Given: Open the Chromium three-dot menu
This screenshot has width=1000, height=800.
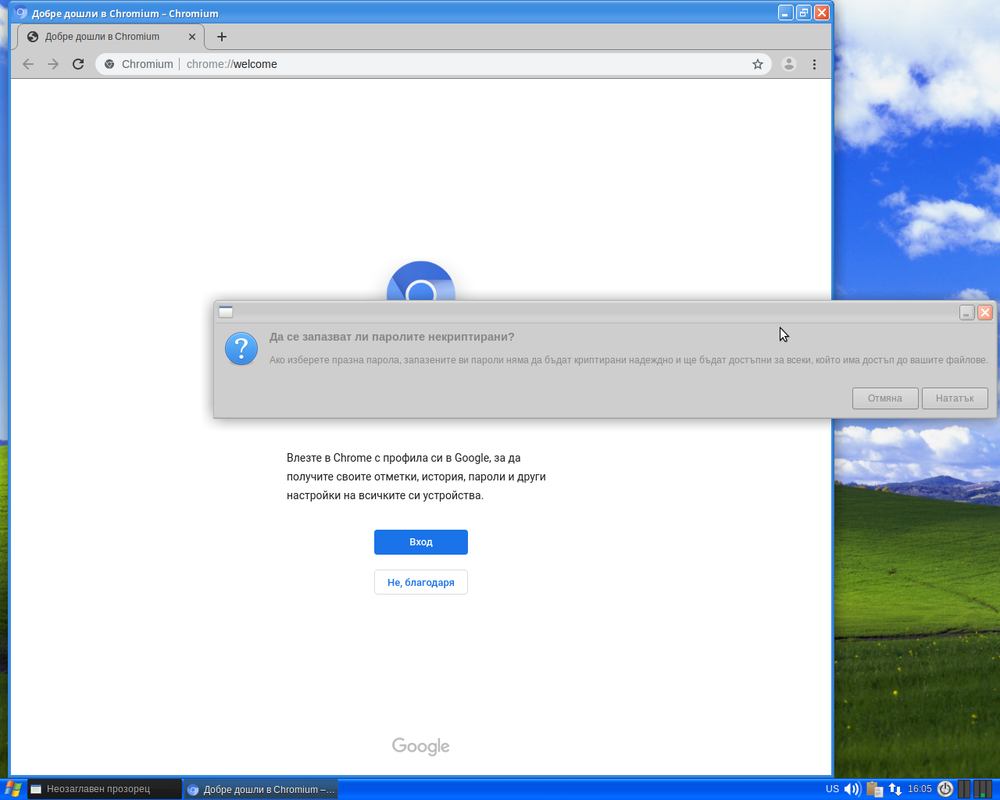Looking at the screenshot, I should (x=814, y=64).
